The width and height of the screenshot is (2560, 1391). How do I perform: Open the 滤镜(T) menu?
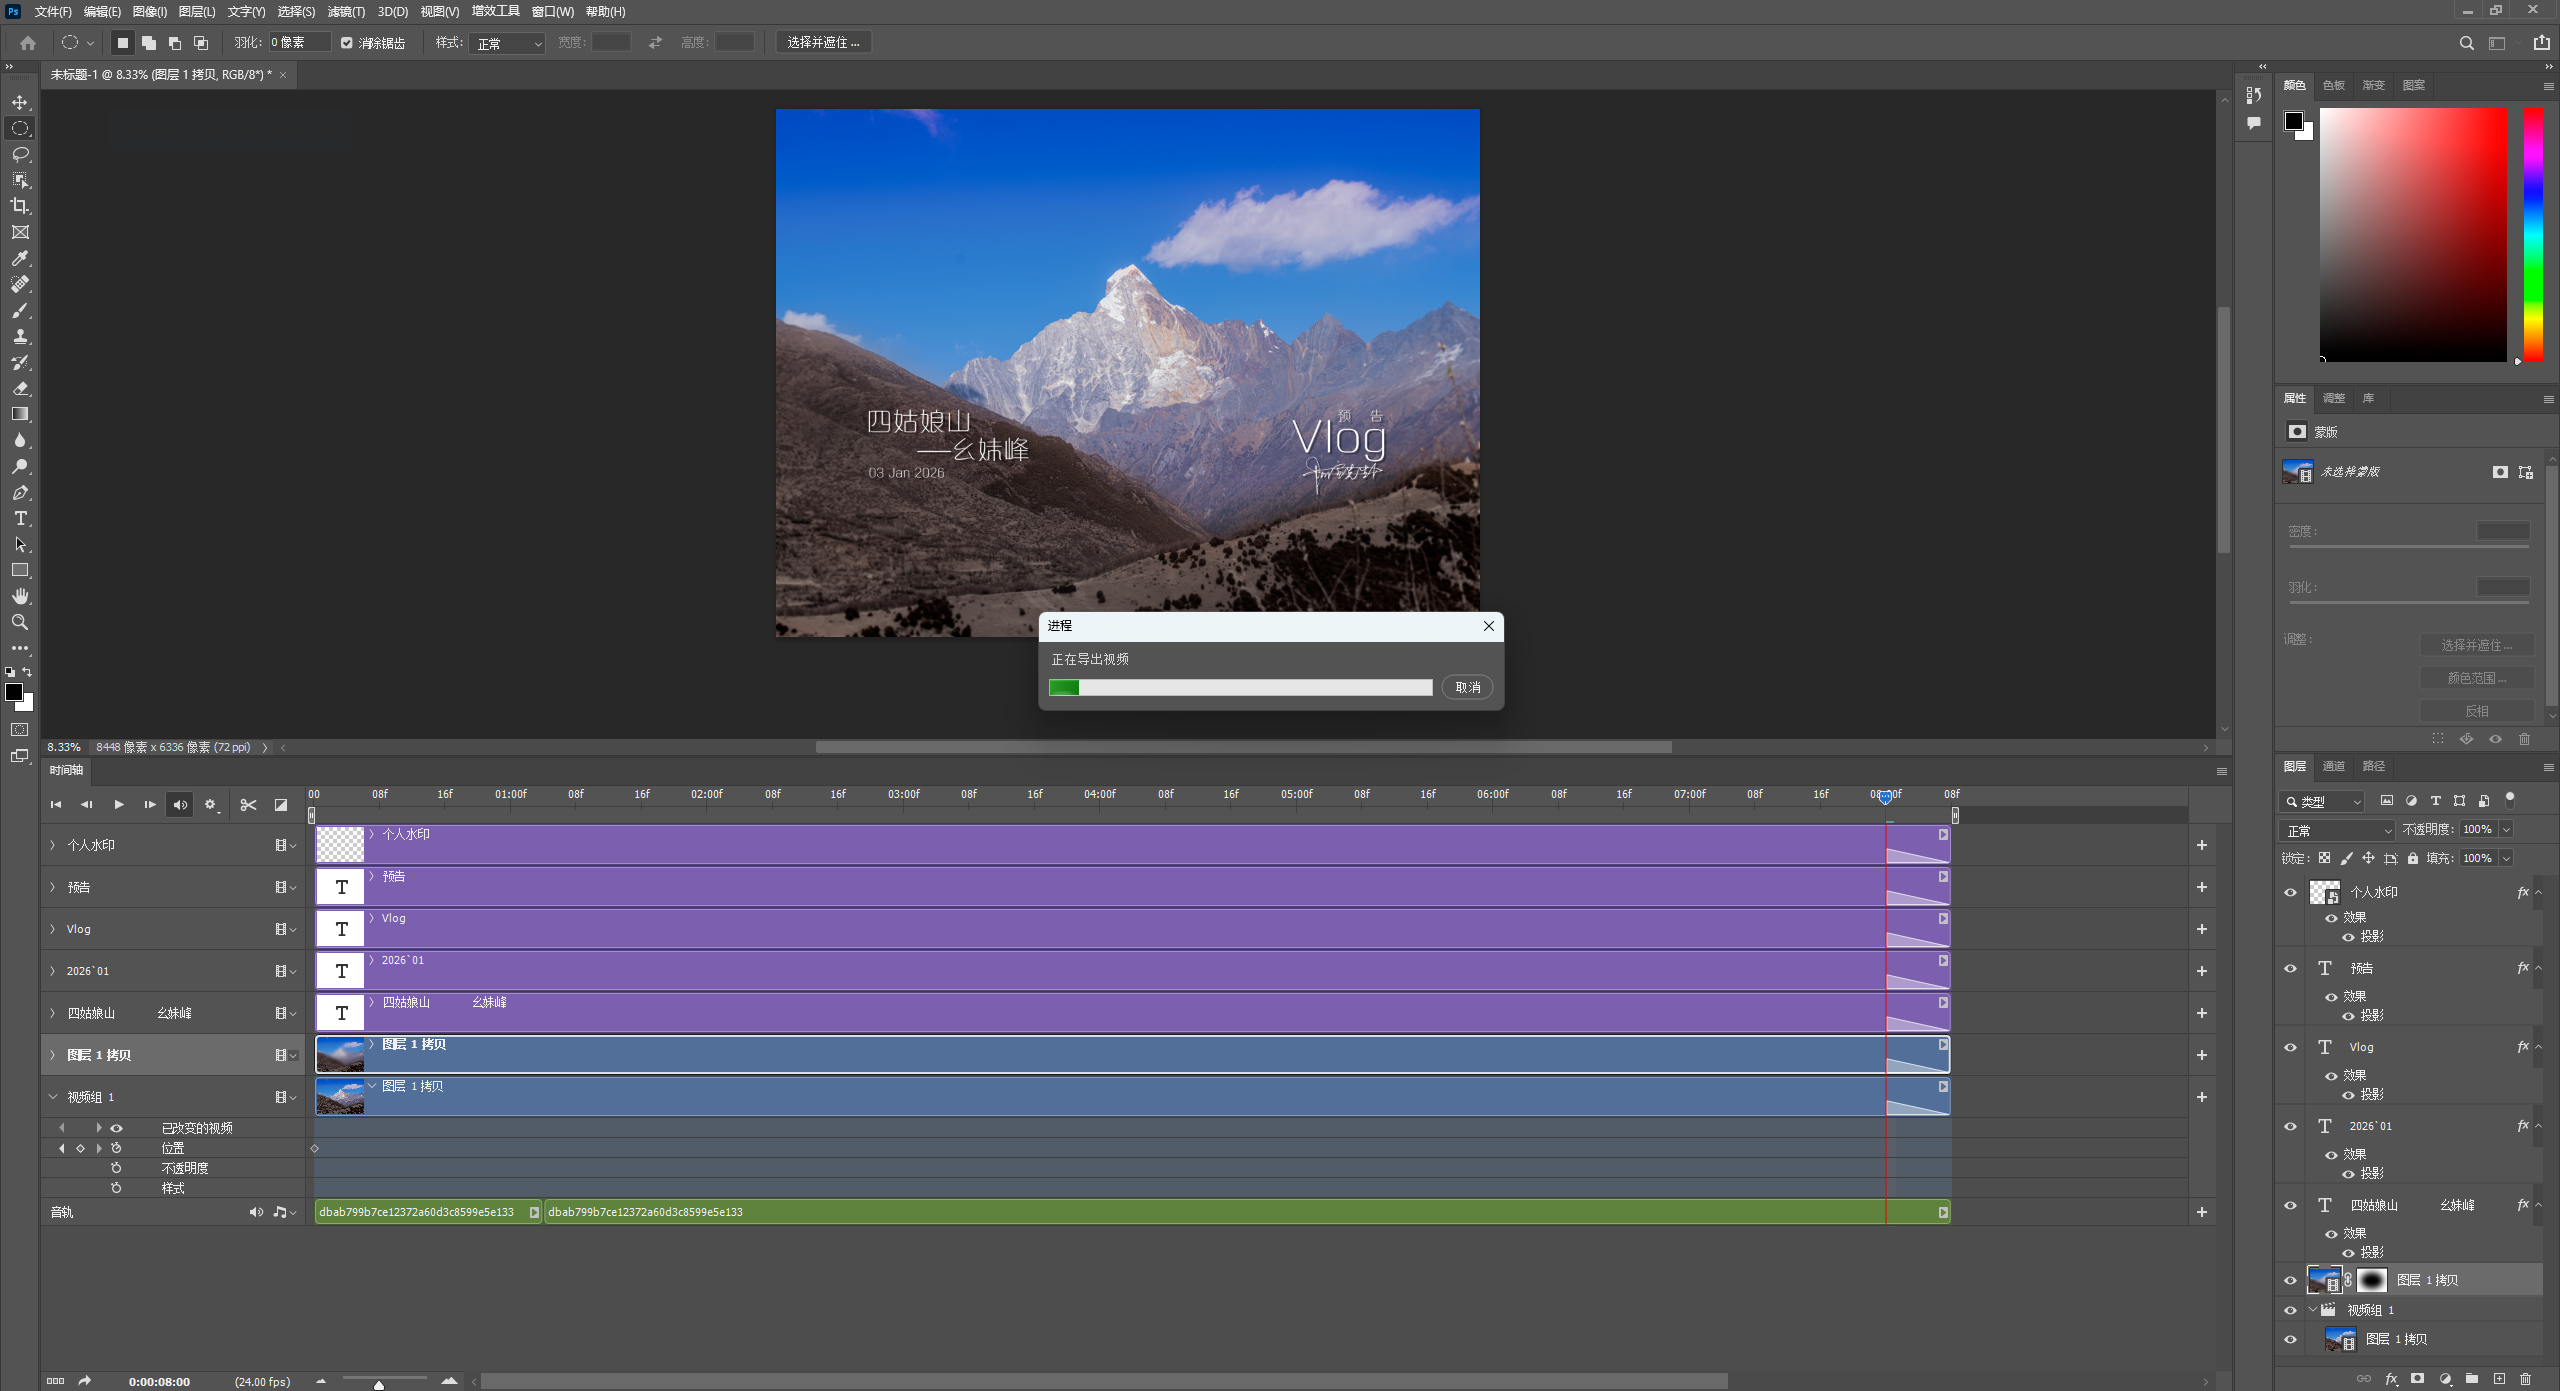point(346,12)
